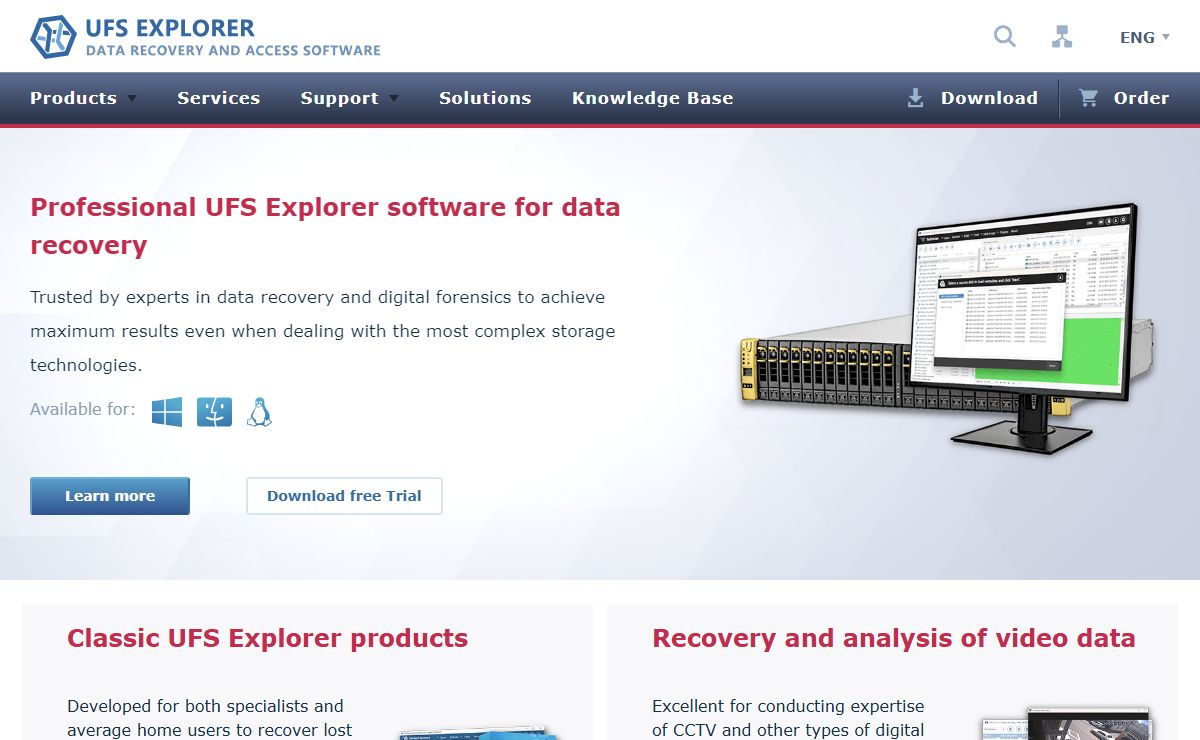Select the Linux penguin platform icon
Viewport: 1200px width, 740px height.
click(x=259, y=412)
